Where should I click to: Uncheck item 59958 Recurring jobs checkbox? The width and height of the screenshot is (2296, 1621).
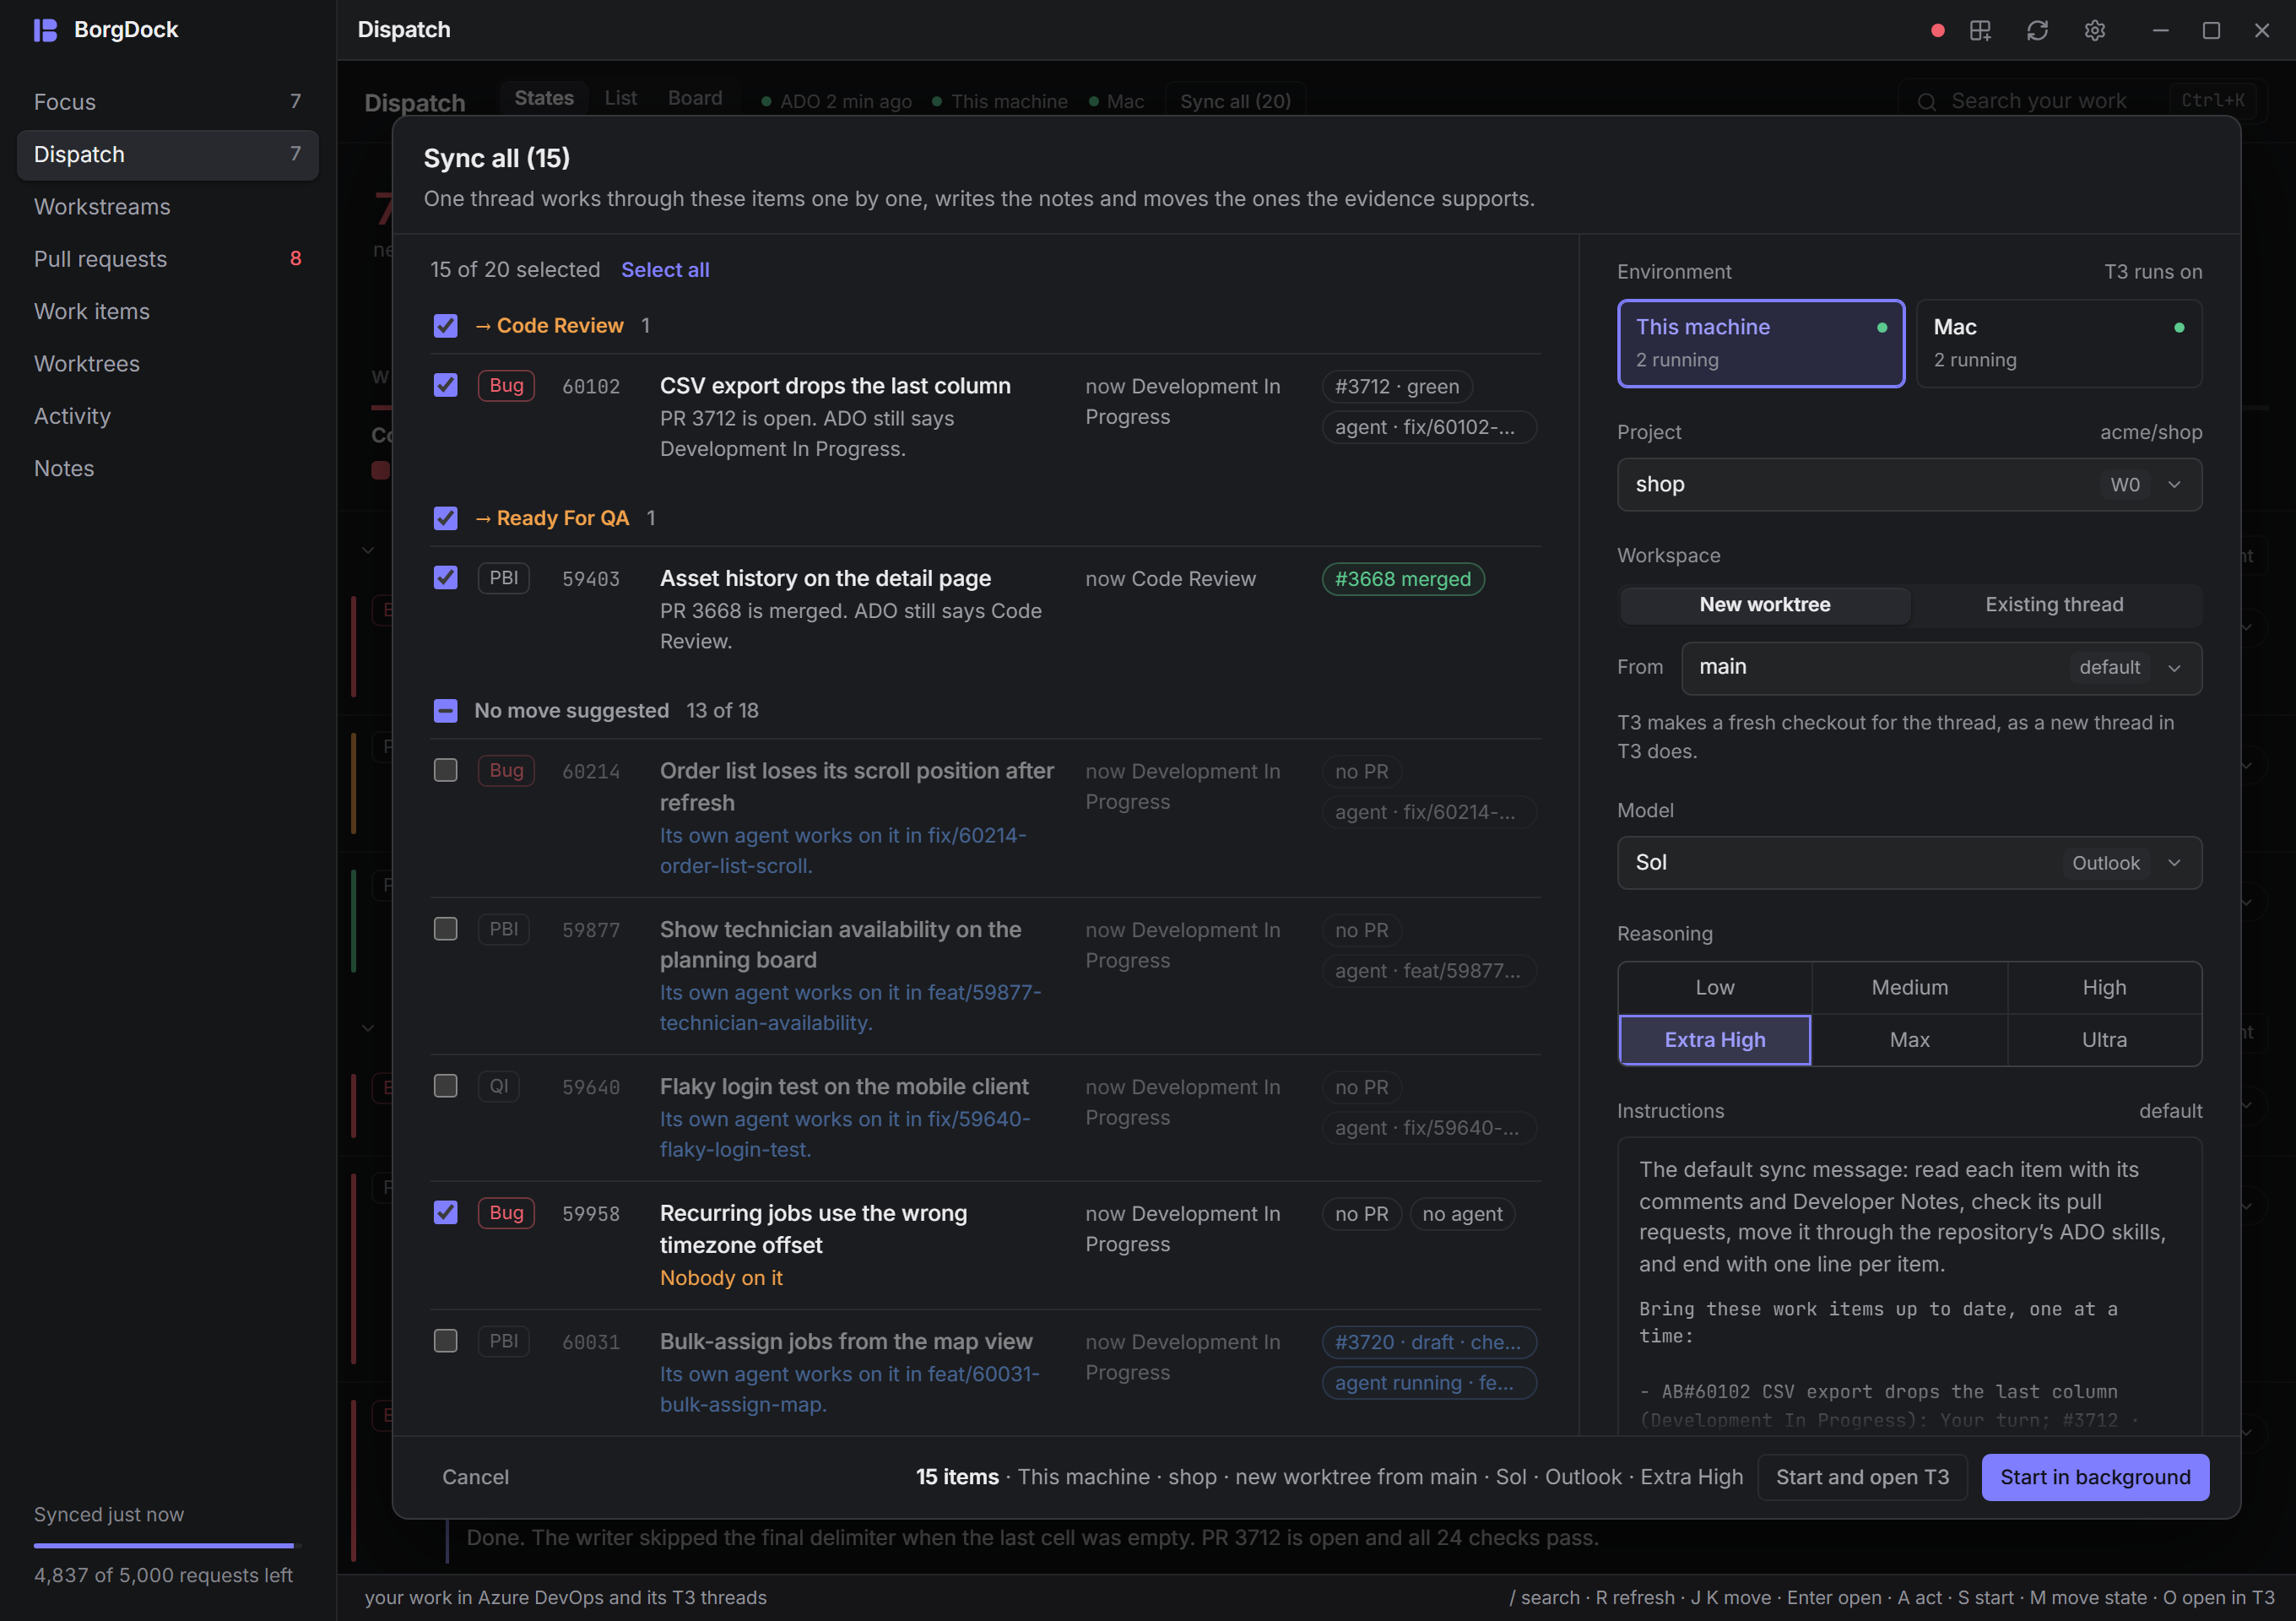tap(445, 1213)
